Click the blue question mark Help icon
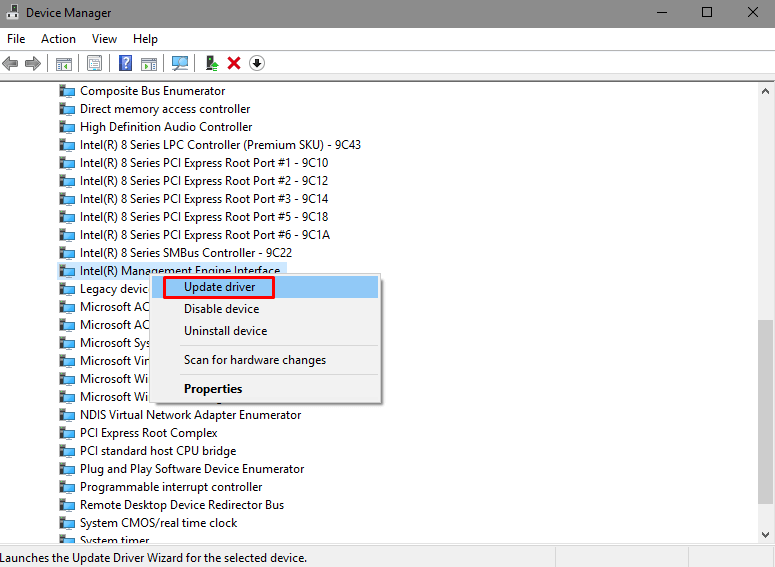775x567 pixels. pos(126,63)
